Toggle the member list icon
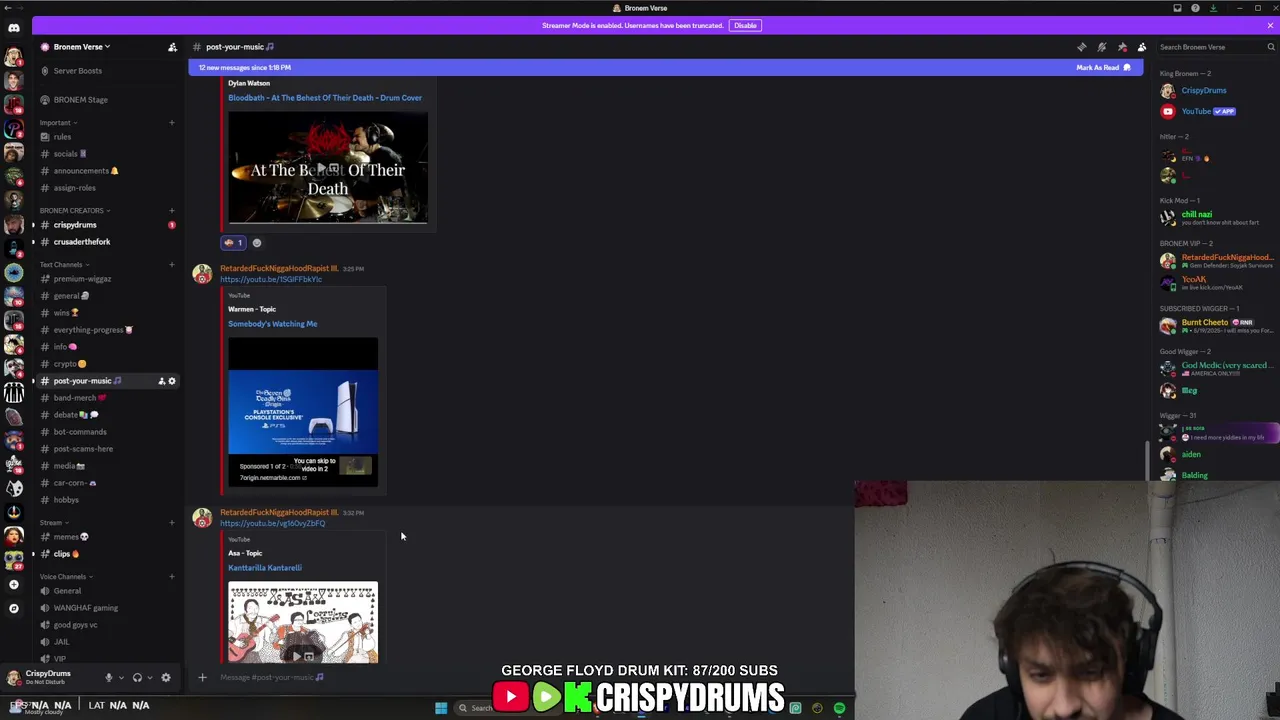 click(1142, 47)
